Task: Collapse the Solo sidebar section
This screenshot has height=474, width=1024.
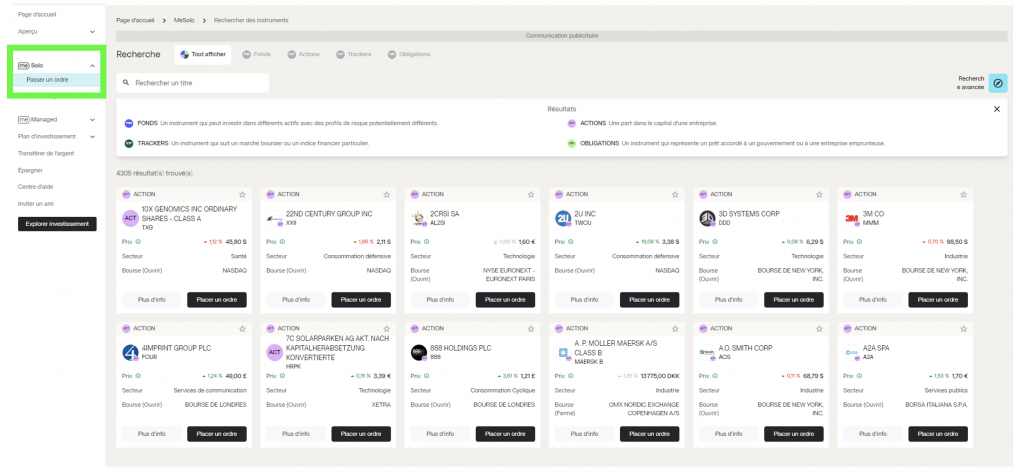Action: (92, 66)
